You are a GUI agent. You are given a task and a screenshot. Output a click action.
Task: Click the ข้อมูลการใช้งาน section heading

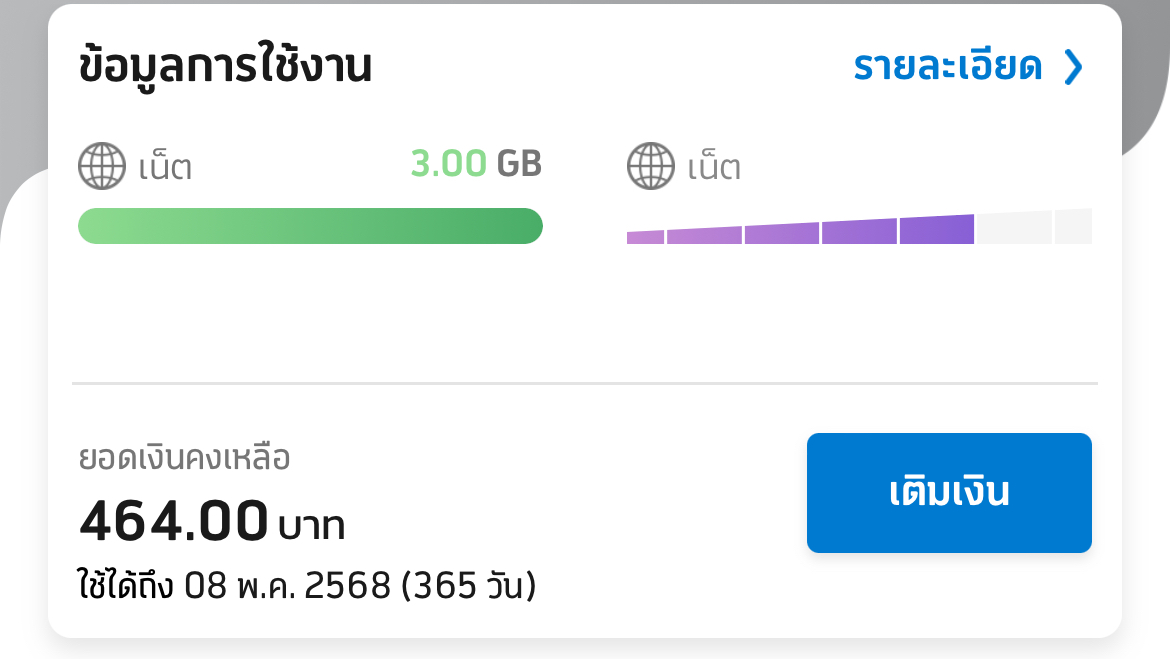pos(225,67)
